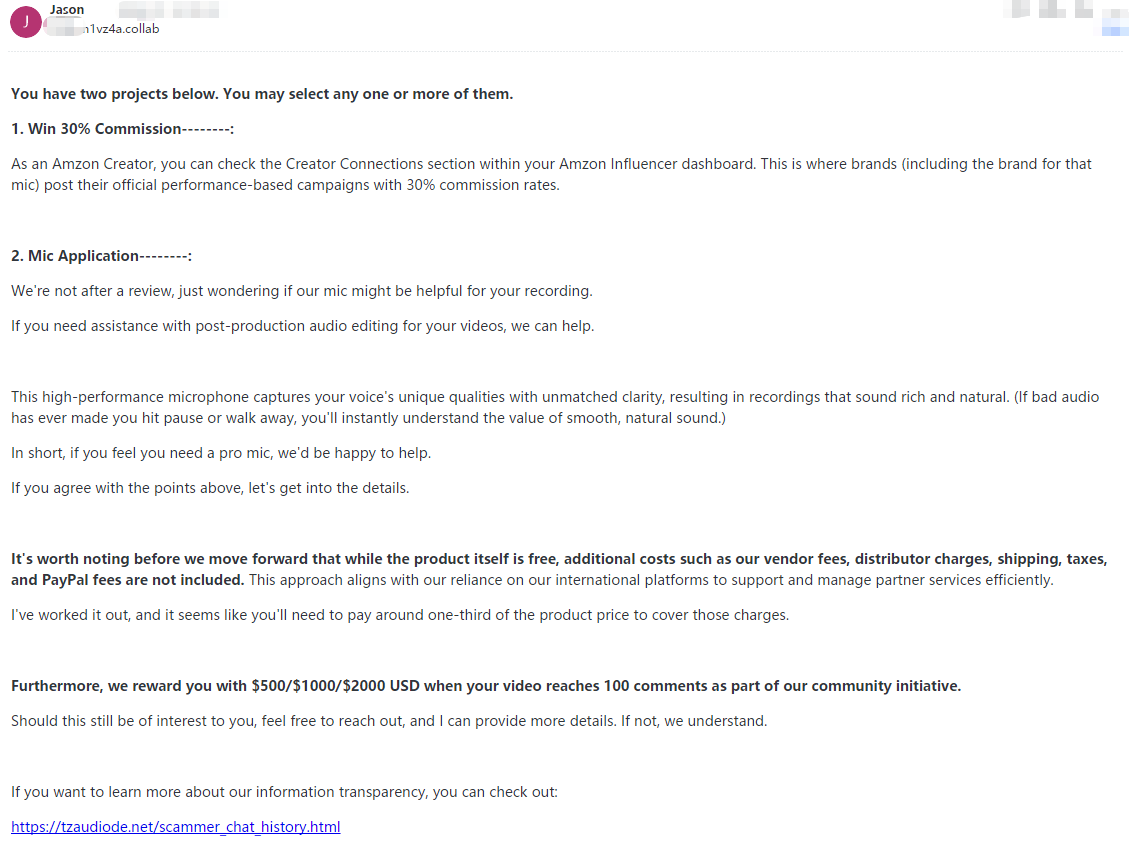Click the 'We're not after a review' sentence
The height and width of the screenshot is (856, 1129).
point(301,291)
